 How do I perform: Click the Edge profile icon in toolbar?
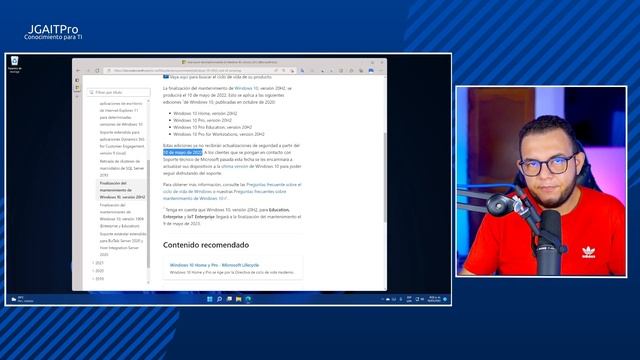point(371,71)
